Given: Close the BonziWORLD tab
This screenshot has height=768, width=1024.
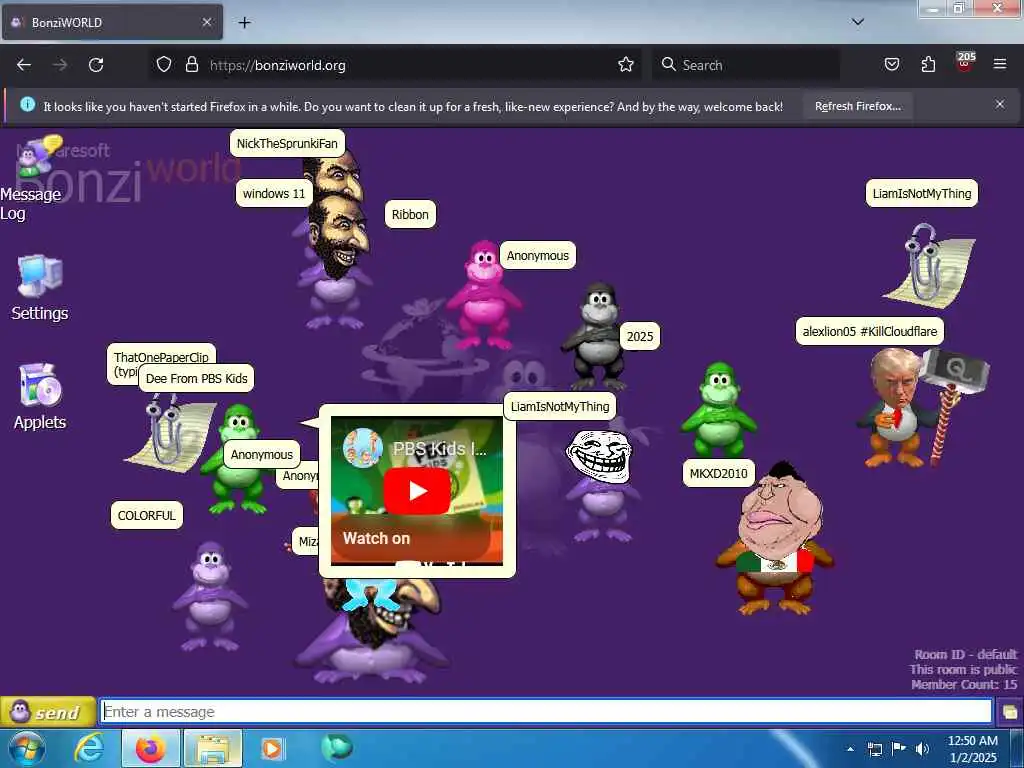Looking at the screenshot, I should pyautogui.click(x=206, y=22).
